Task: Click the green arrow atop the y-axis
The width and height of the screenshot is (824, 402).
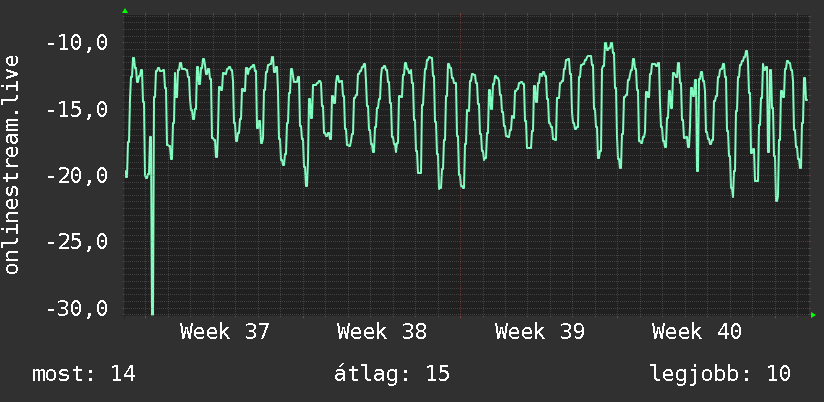Action: pyautogui.click(x=125, y=11)
